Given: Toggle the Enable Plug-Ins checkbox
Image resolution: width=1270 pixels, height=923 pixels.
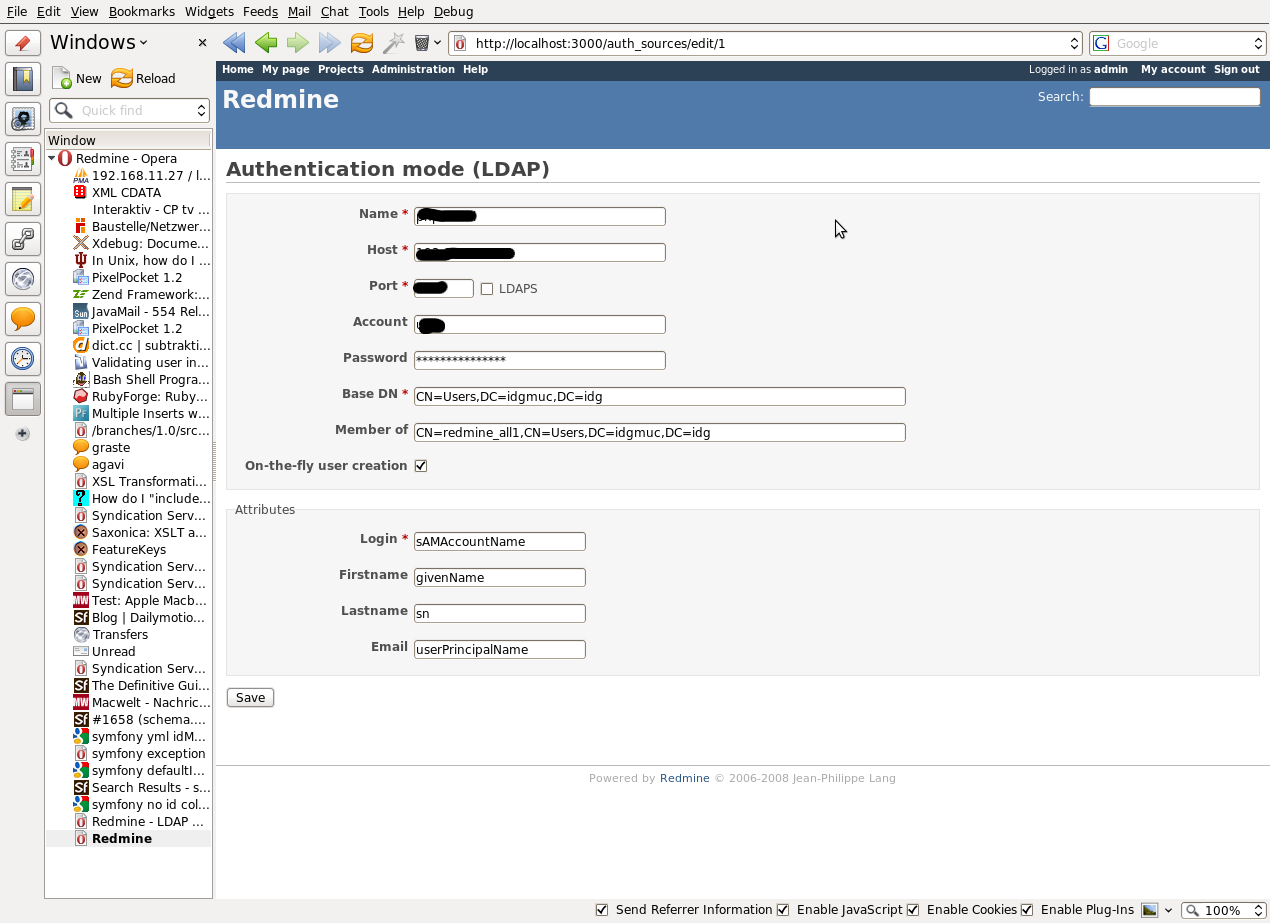Looking at the screenshot, I should tap(1027, 910).
